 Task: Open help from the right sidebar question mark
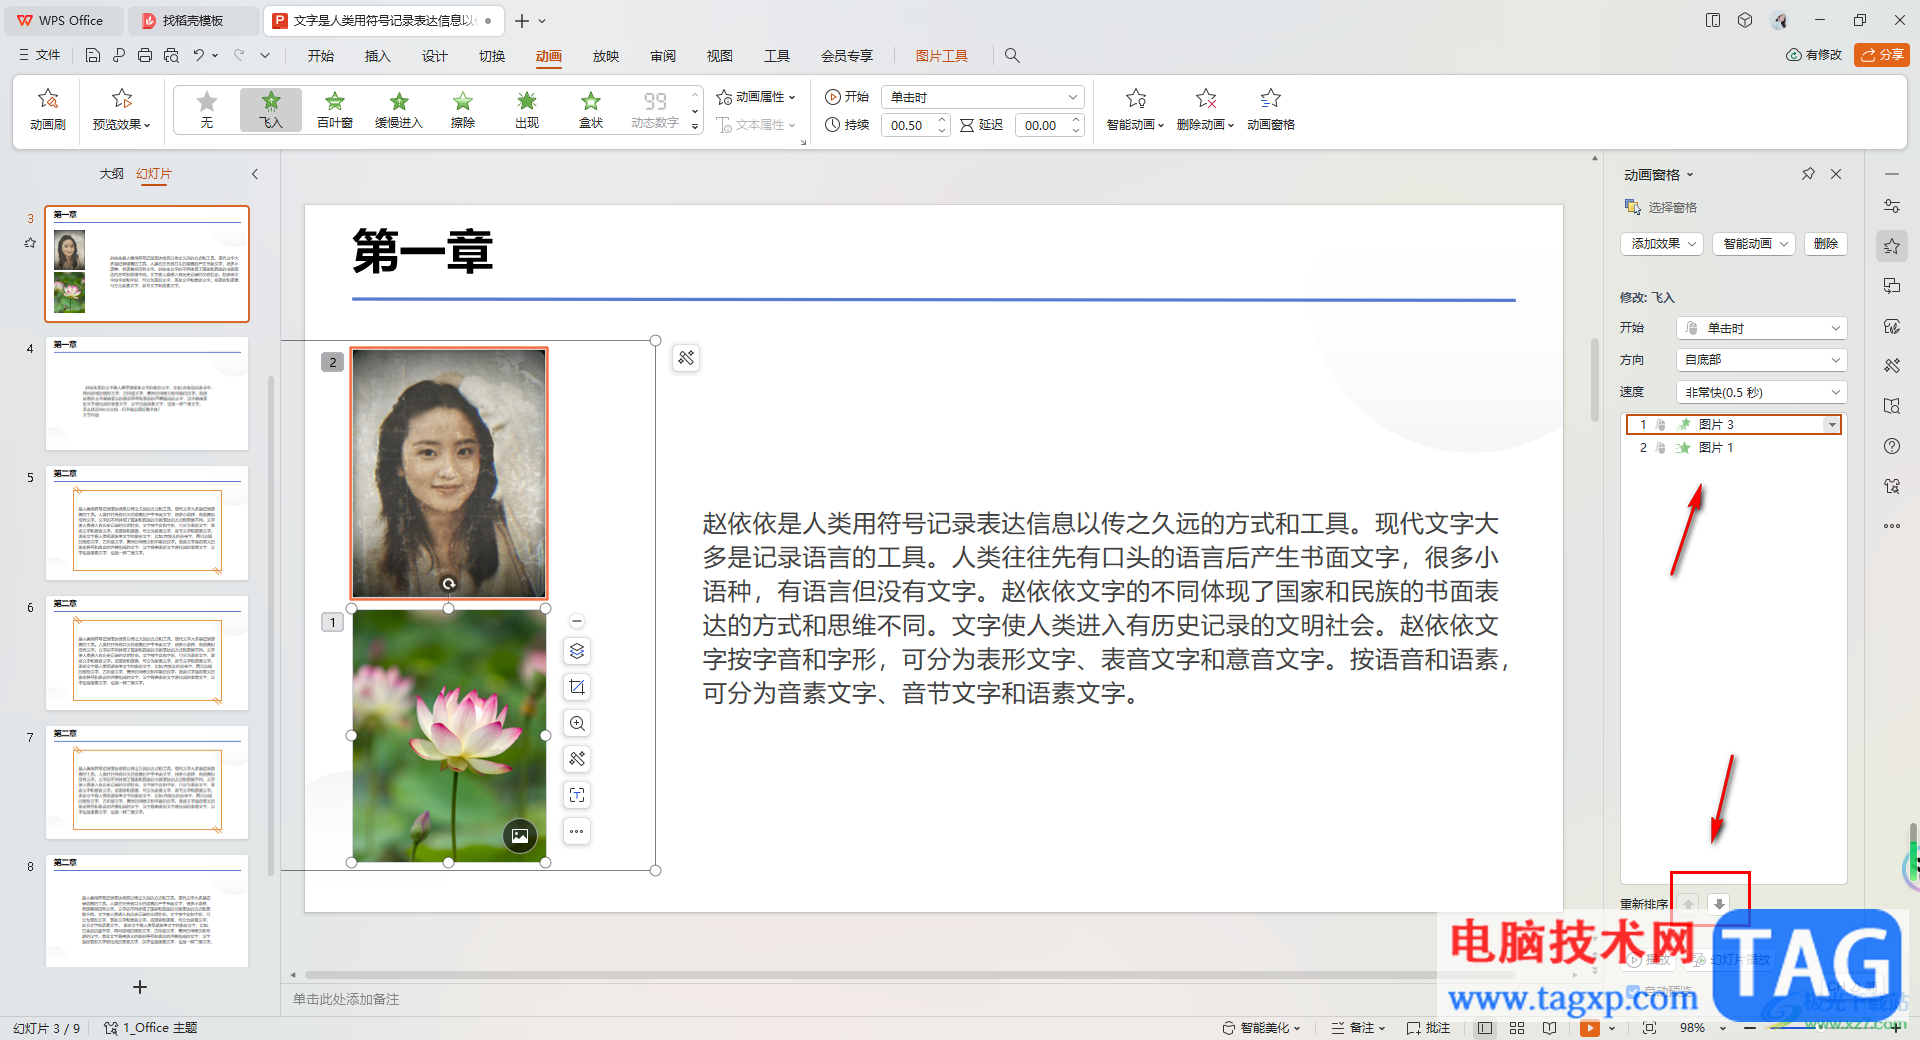coord(1891,446)
